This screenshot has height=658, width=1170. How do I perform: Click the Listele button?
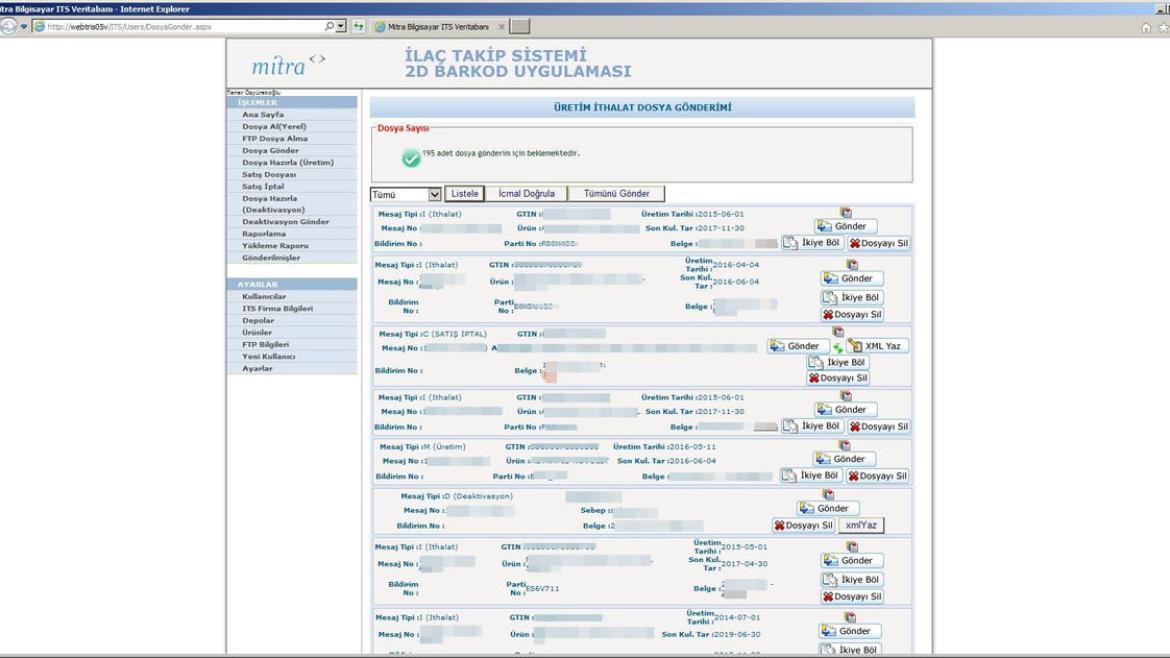464,194
